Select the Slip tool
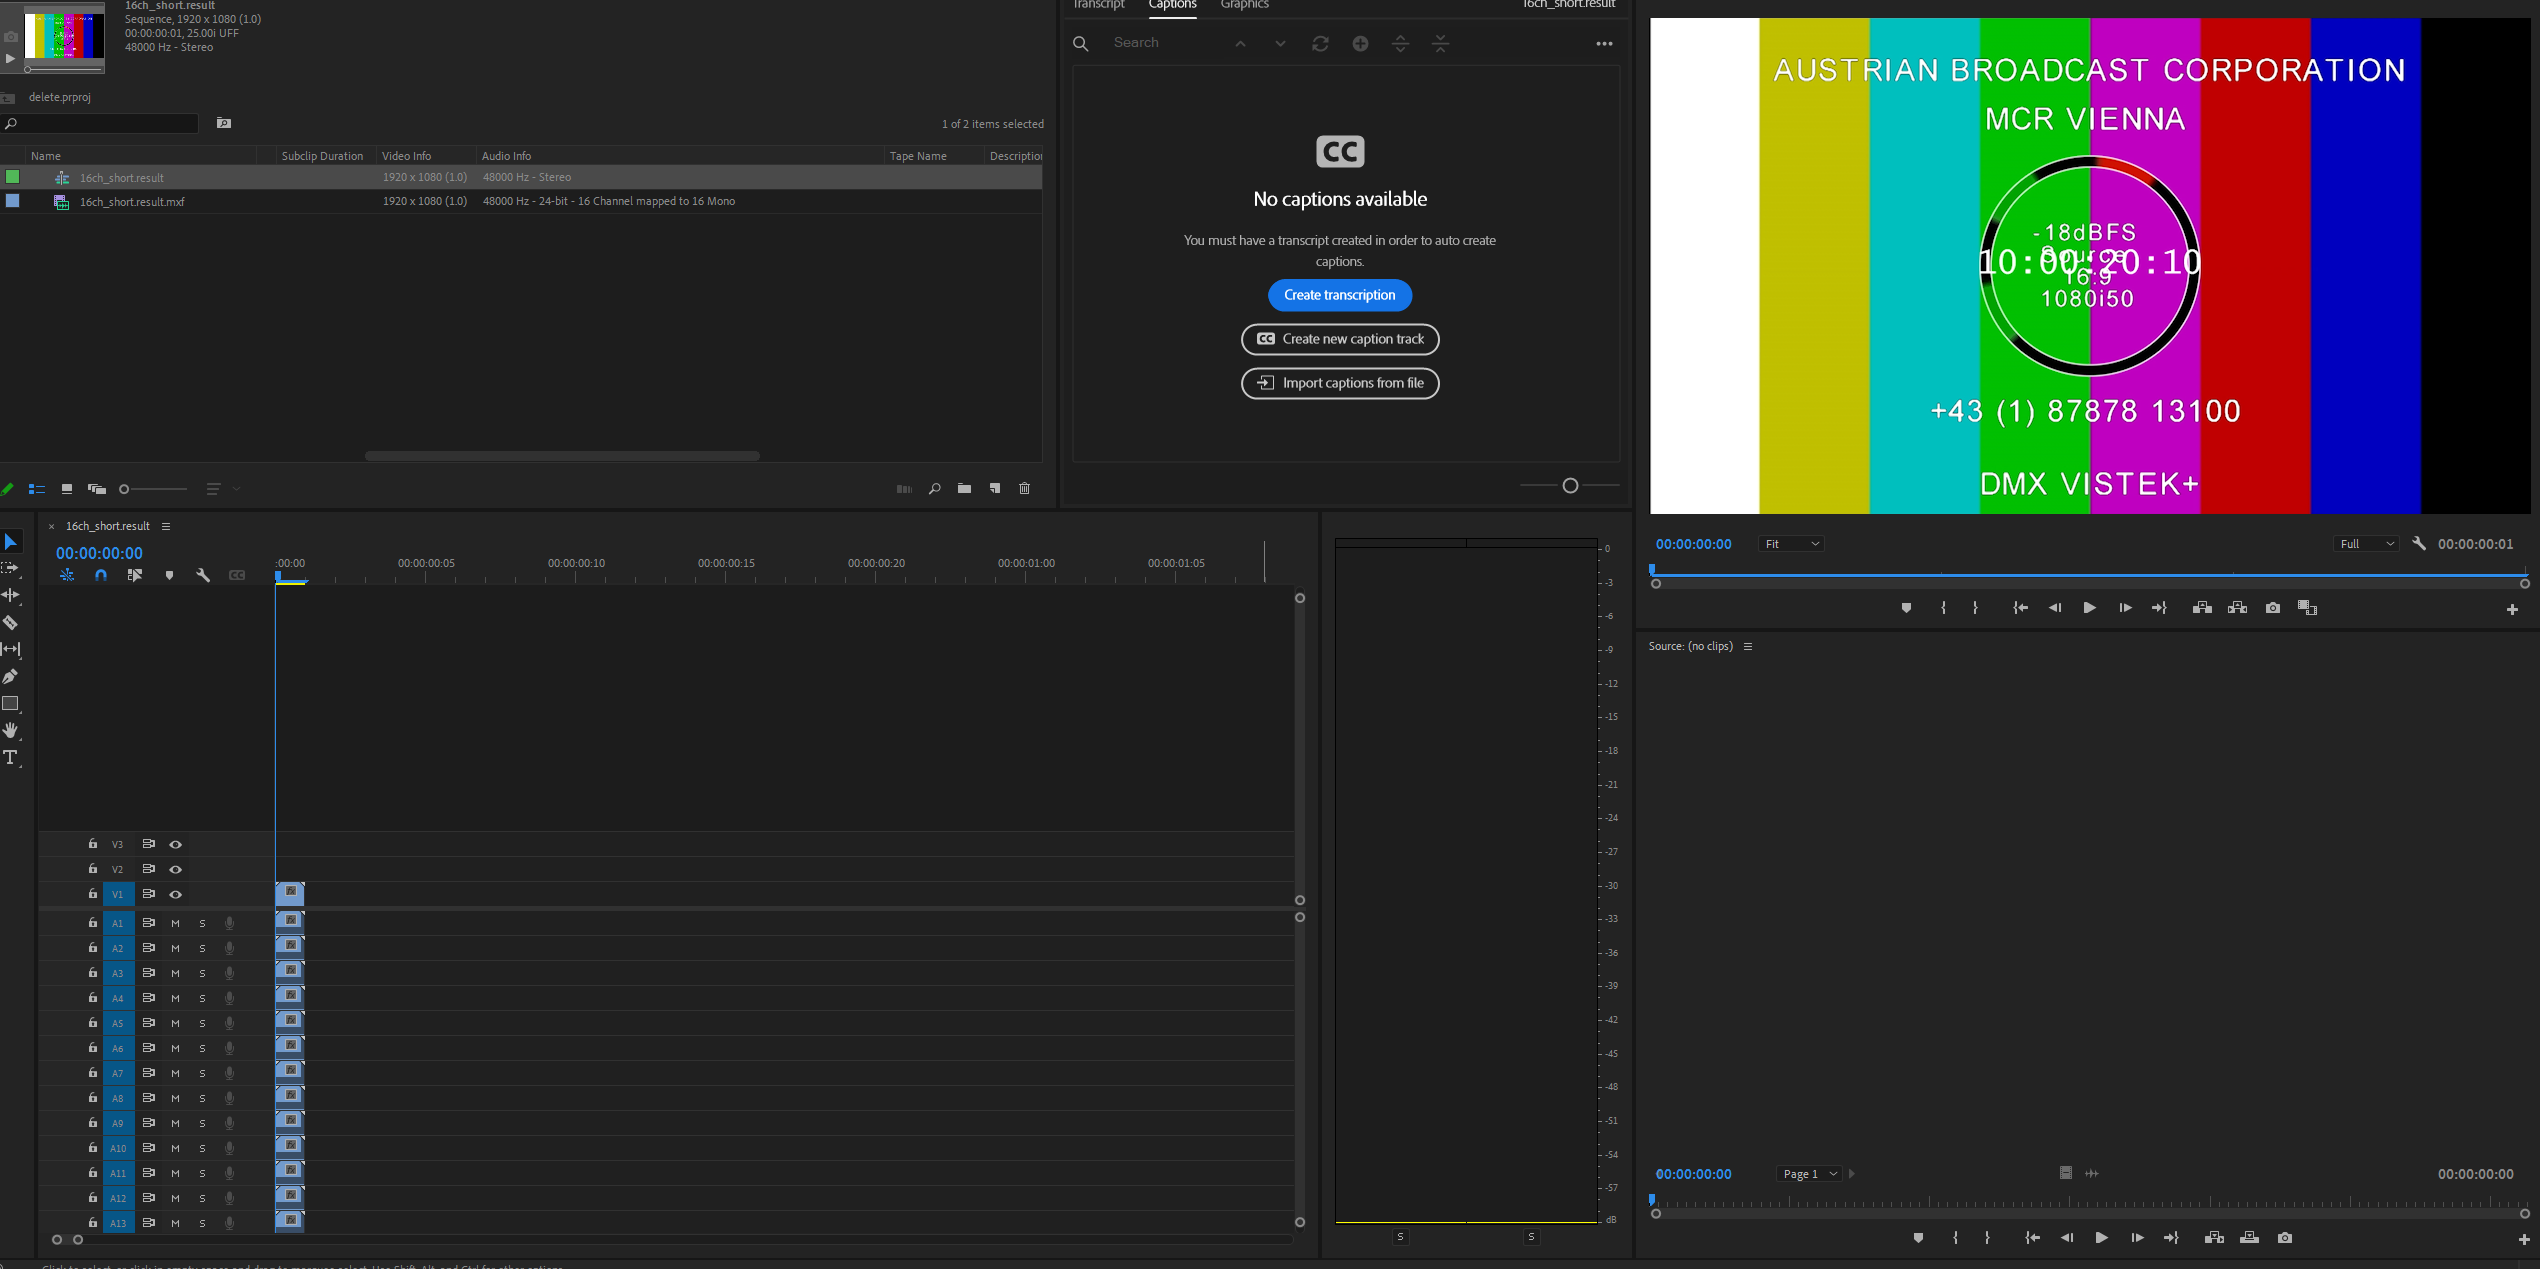Image resolution: width=2540 pixels, height=1269 pixels. point(11,649)
